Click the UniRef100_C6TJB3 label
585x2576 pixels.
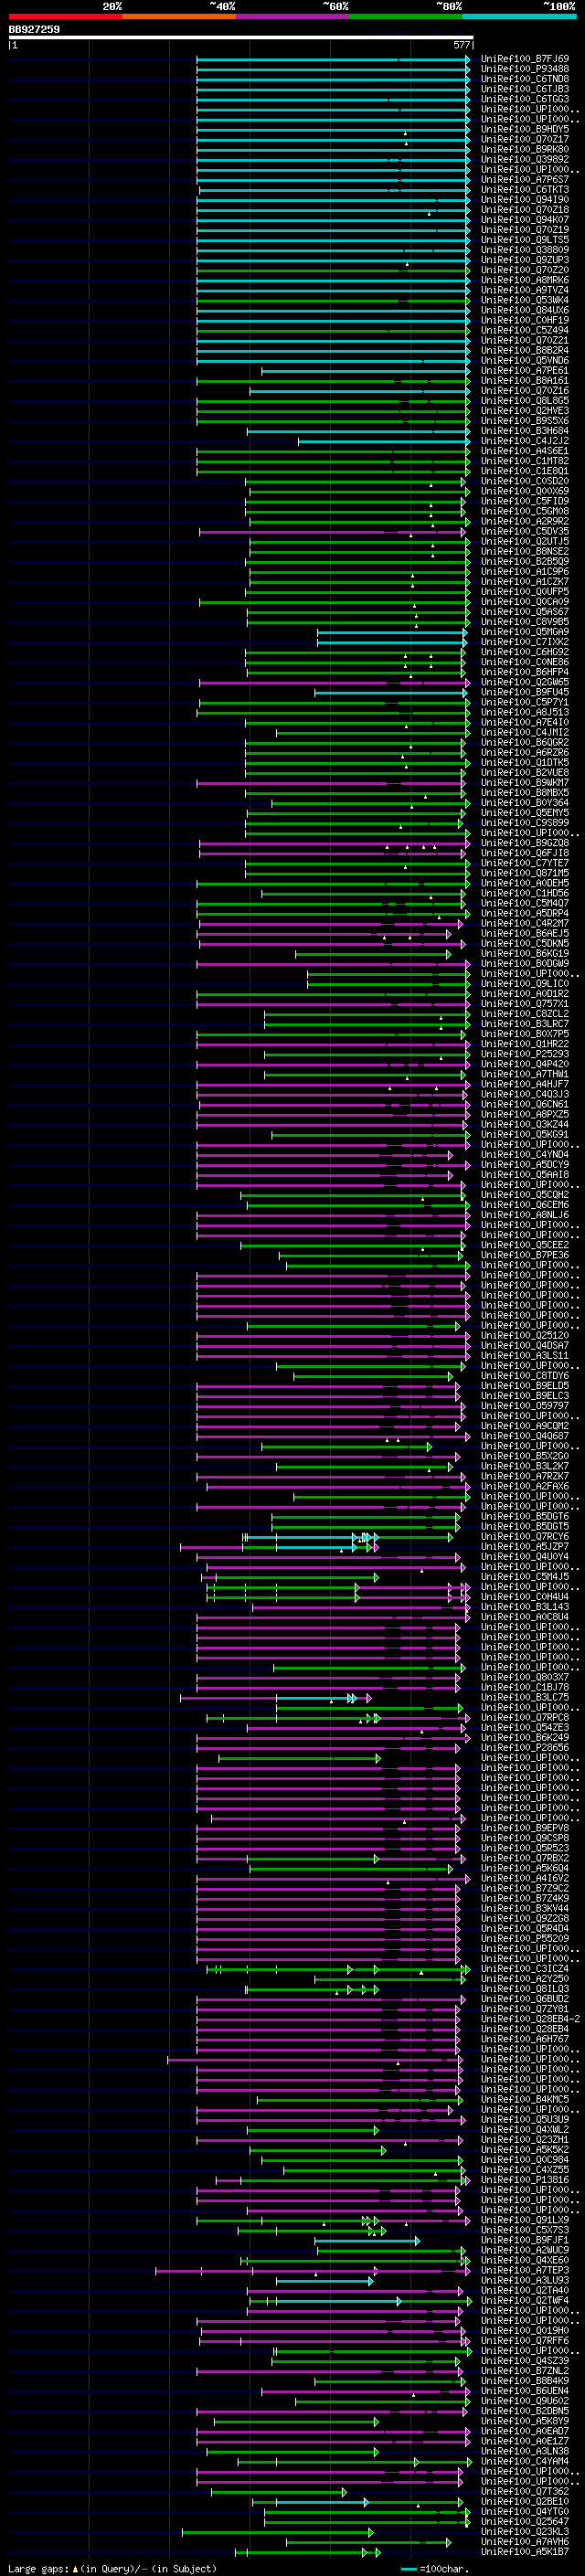[x=525, y=89]
